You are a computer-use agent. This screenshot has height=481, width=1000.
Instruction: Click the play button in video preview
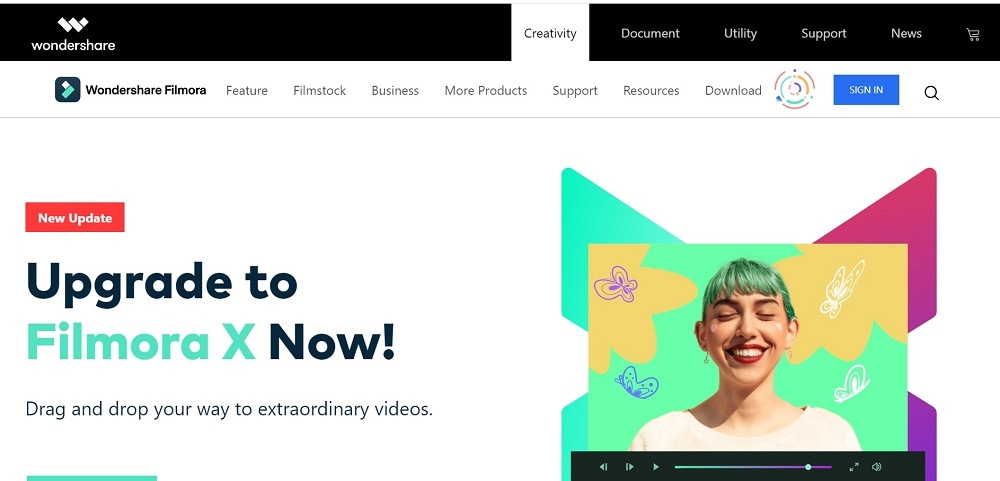[656, 467]
